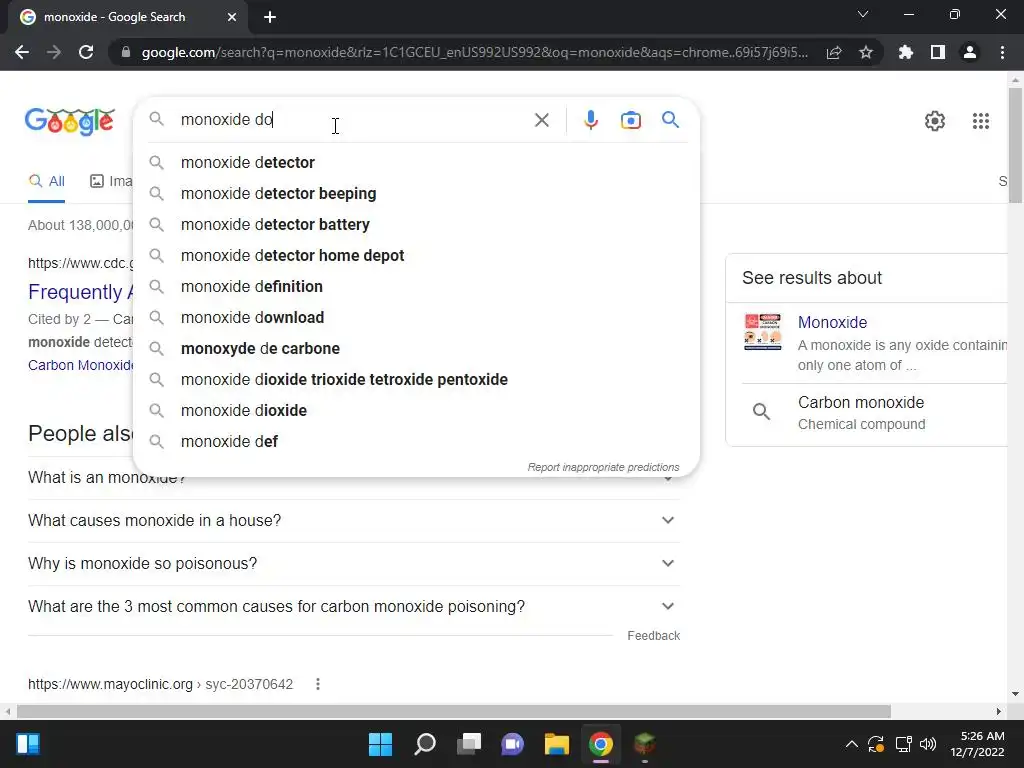This screenshot has height=768, width=1024.
Task: Open Google quick settings gear
Action: coord(935,121)
